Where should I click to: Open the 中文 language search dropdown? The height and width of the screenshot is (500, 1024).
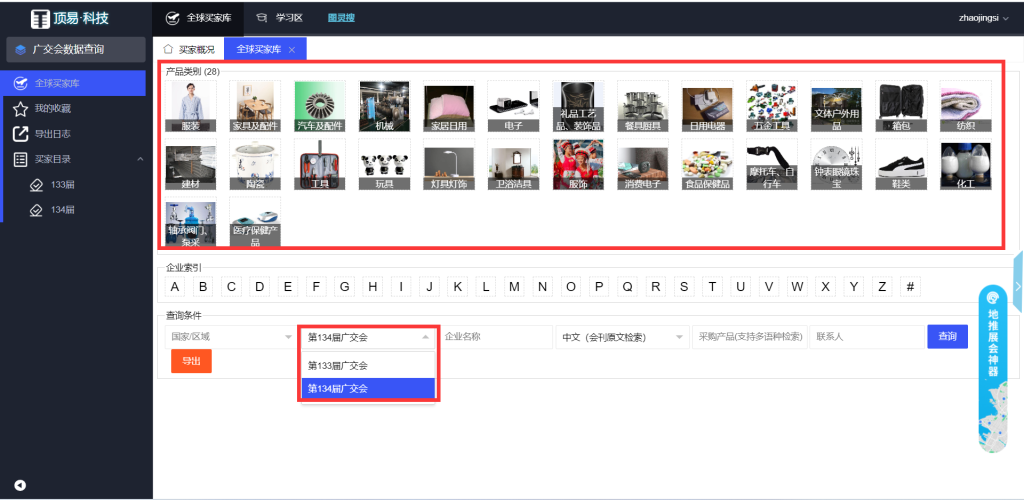pos(622,337)
